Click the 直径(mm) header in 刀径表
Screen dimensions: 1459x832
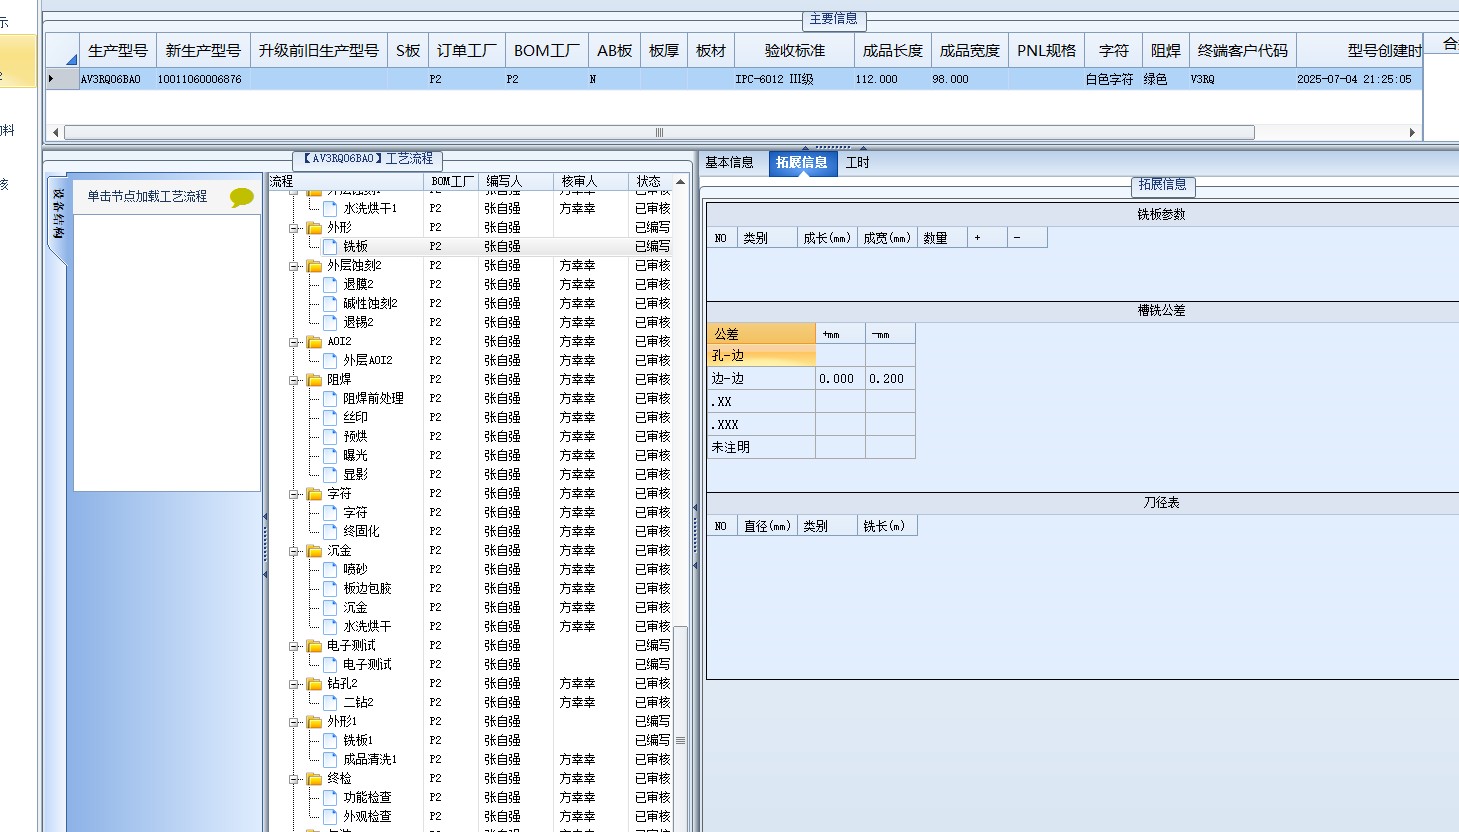767,526
